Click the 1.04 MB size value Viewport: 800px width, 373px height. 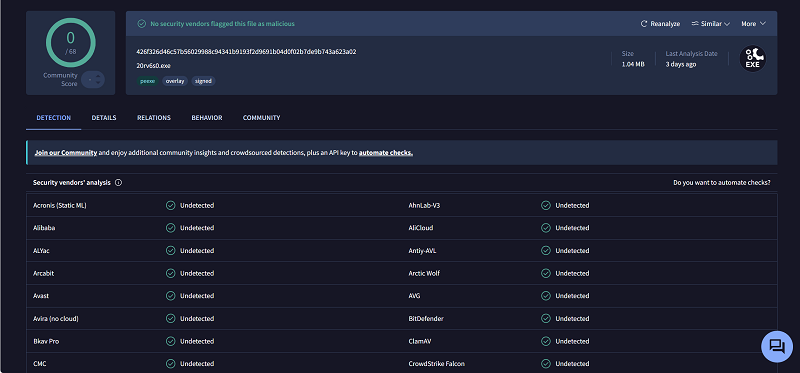(x=633, y=64)
